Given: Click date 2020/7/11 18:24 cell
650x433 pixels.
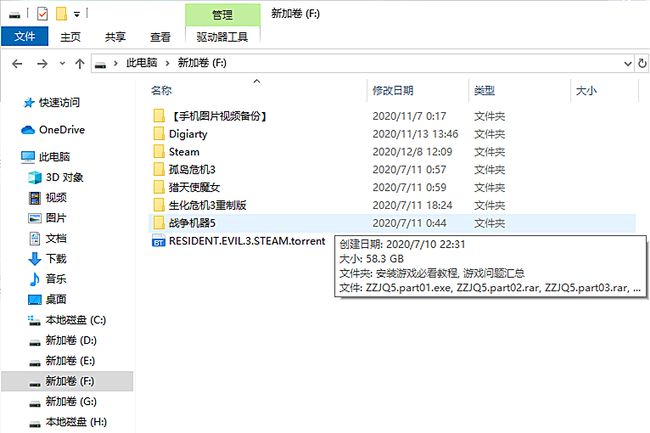Looking at the screenshot, I should pyautogui.click(x=412, y=205).
